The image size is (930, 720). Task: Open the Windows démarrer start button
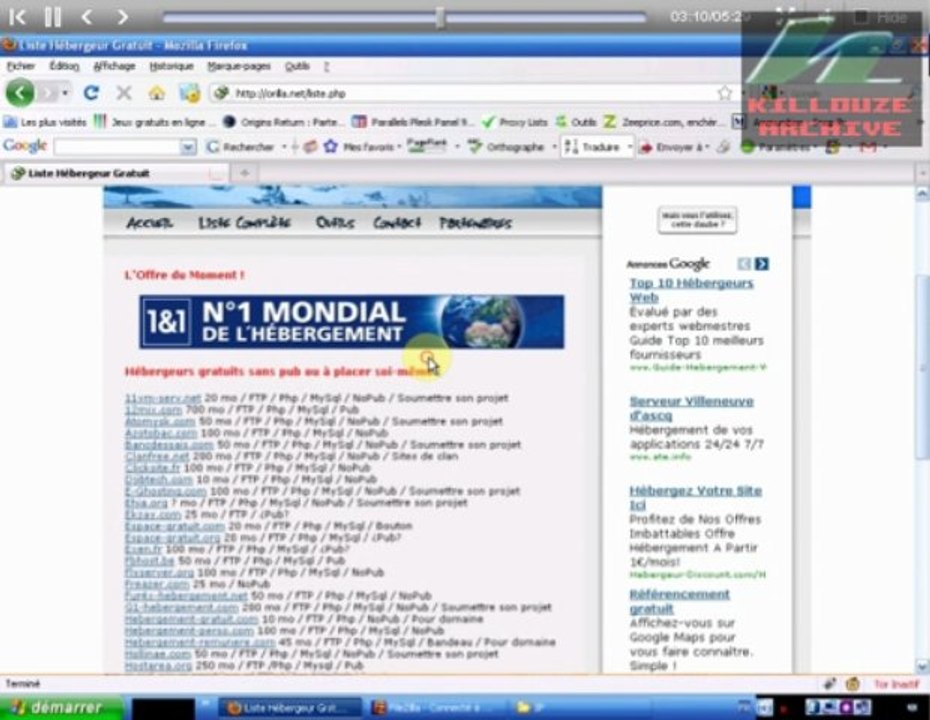(x=59, y=708)
